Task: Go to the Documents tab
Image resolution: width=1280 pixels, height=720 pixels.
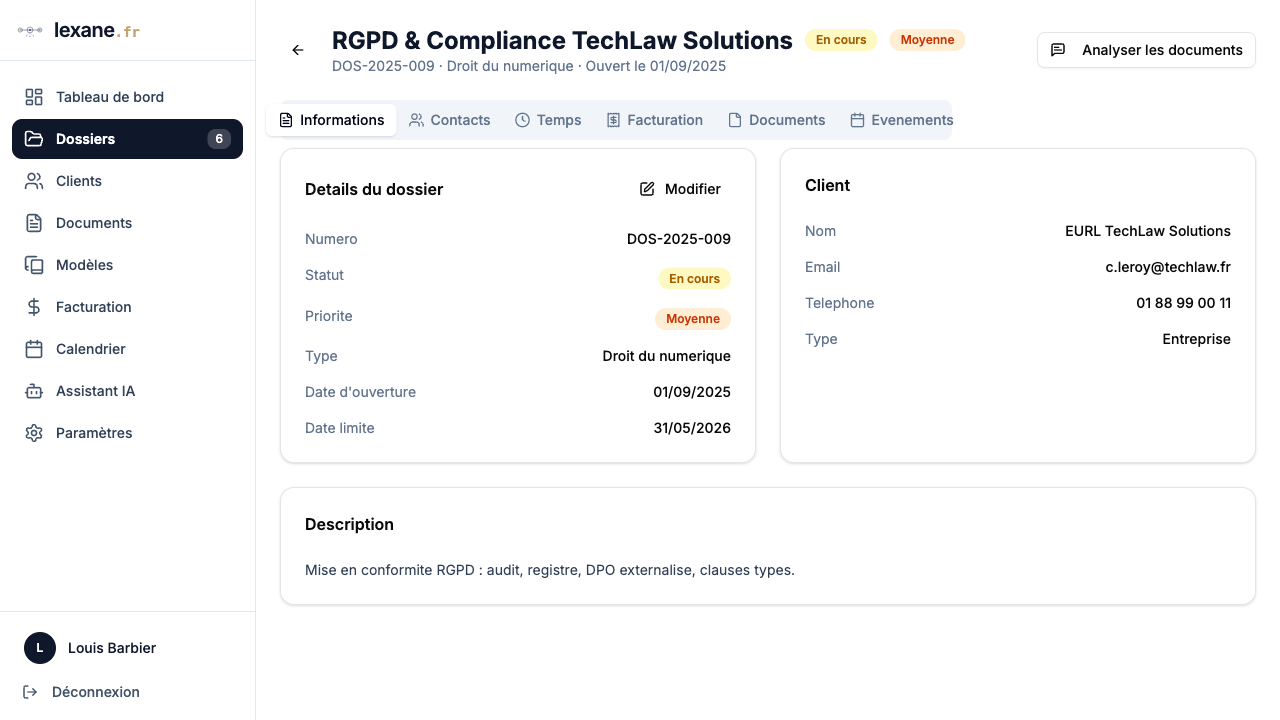Action: 777,120
